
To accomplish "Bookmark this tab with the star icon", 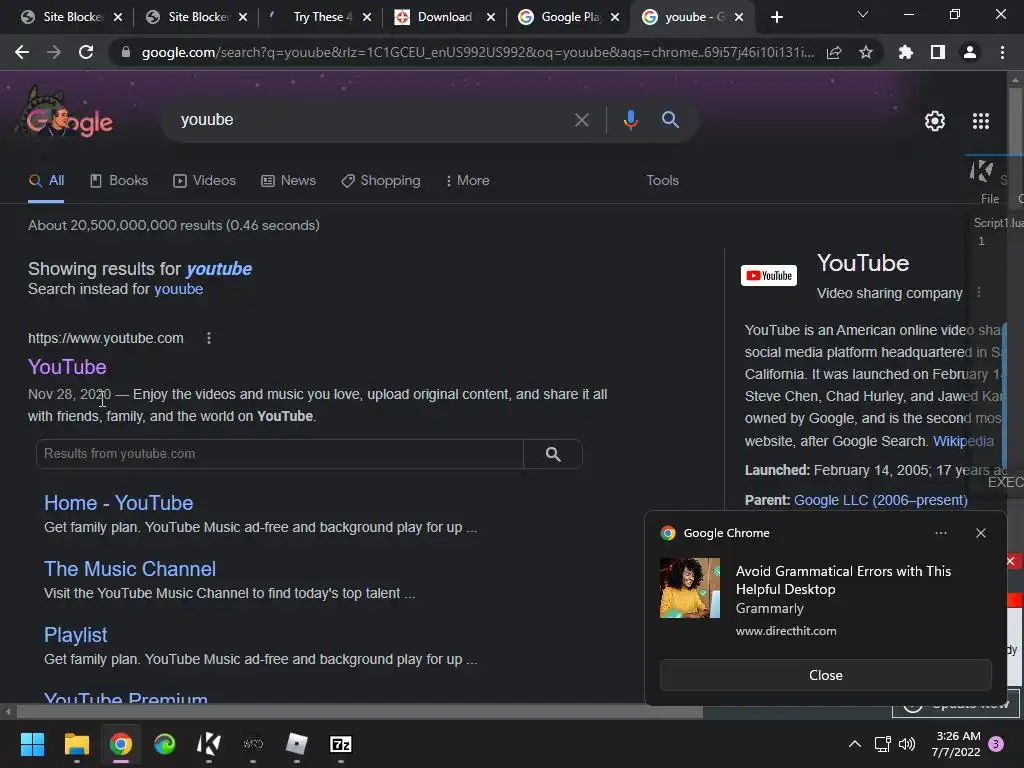I will click(x=866, y=52).
